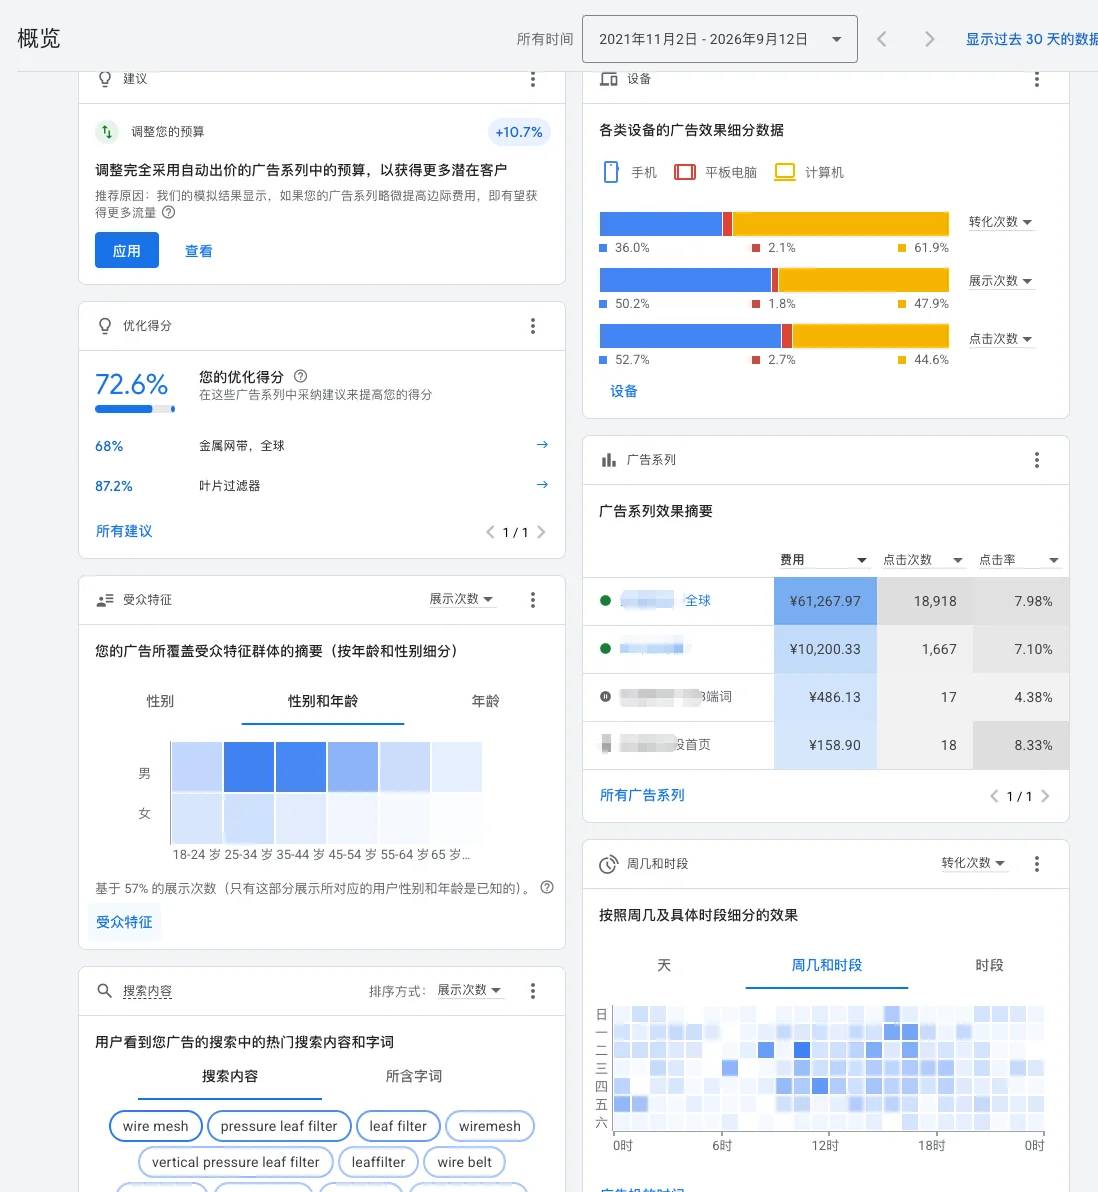Click the 应用 button

click(x=127, y=250)
